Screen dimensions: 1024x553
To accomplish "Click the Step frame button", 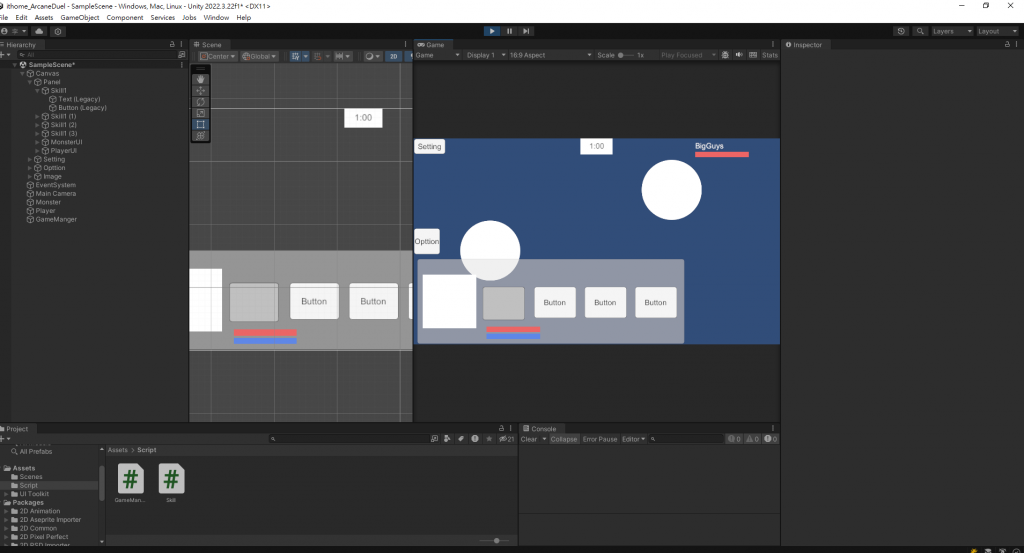I will tap(526, 31).
